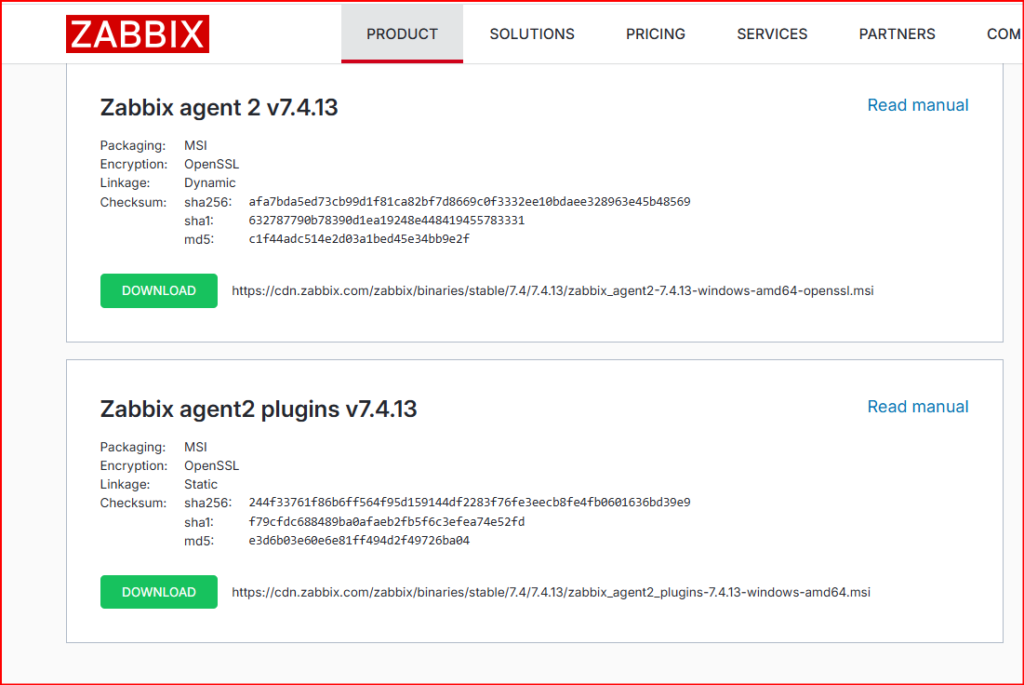Screen dimensions: 1024x685
Task: Select sha1 checksum starting 63278779
Action: (386, 221)
